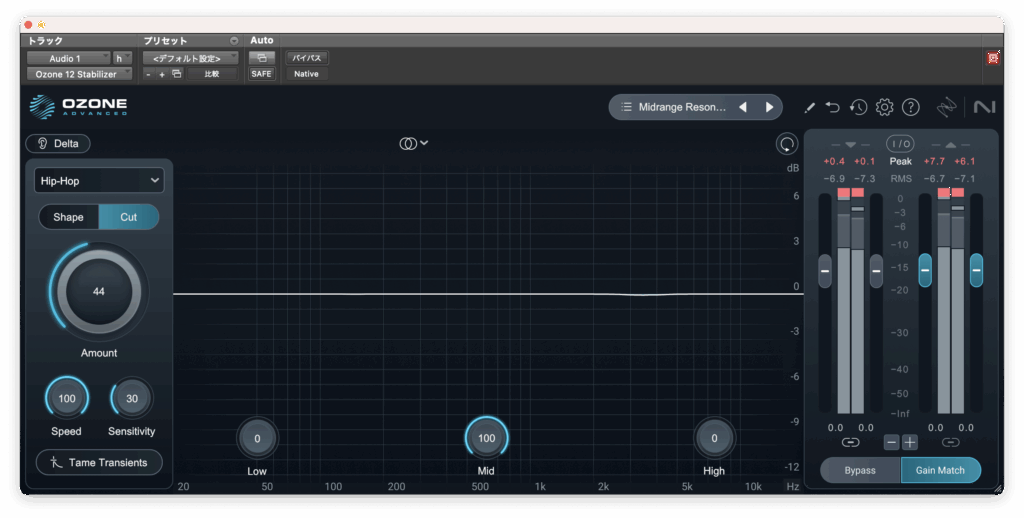
Task: Select the Cut mode tab
Action: [x=129, y=217]
